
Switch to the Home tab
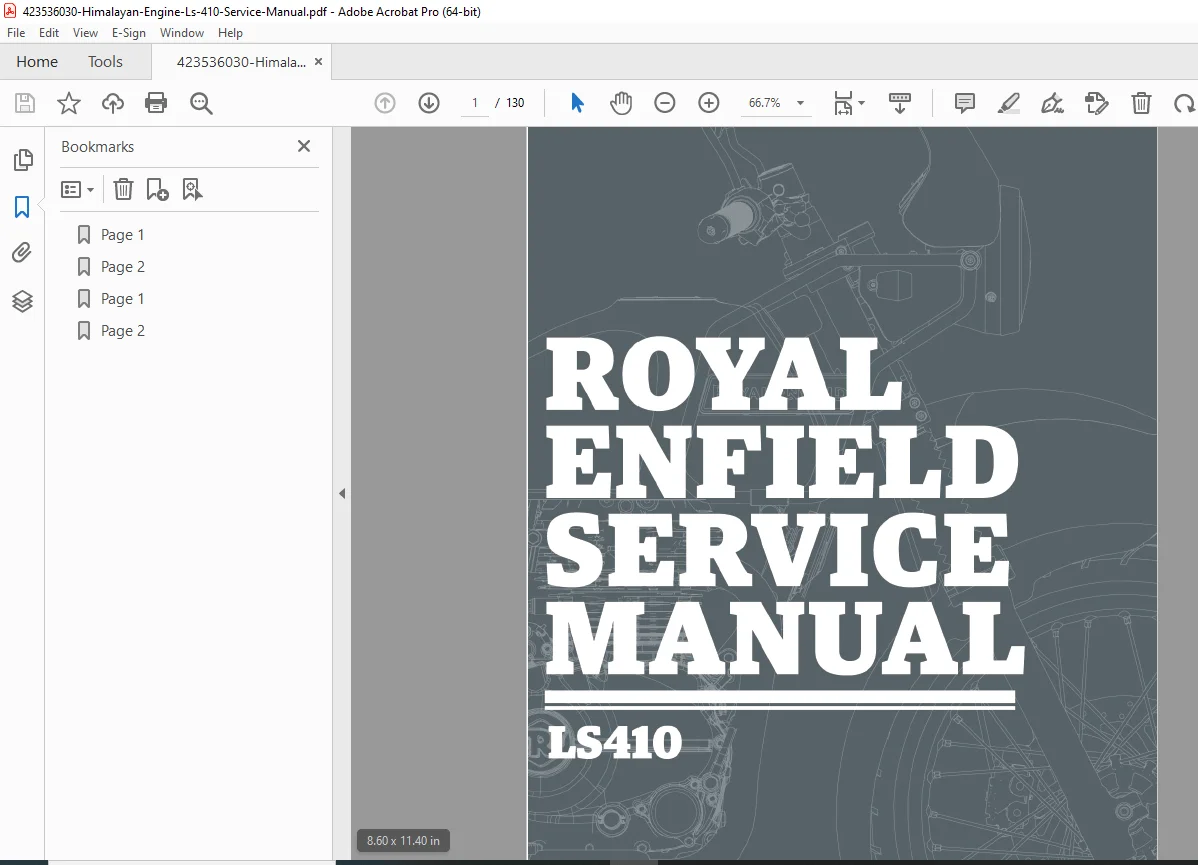[37, 62]
